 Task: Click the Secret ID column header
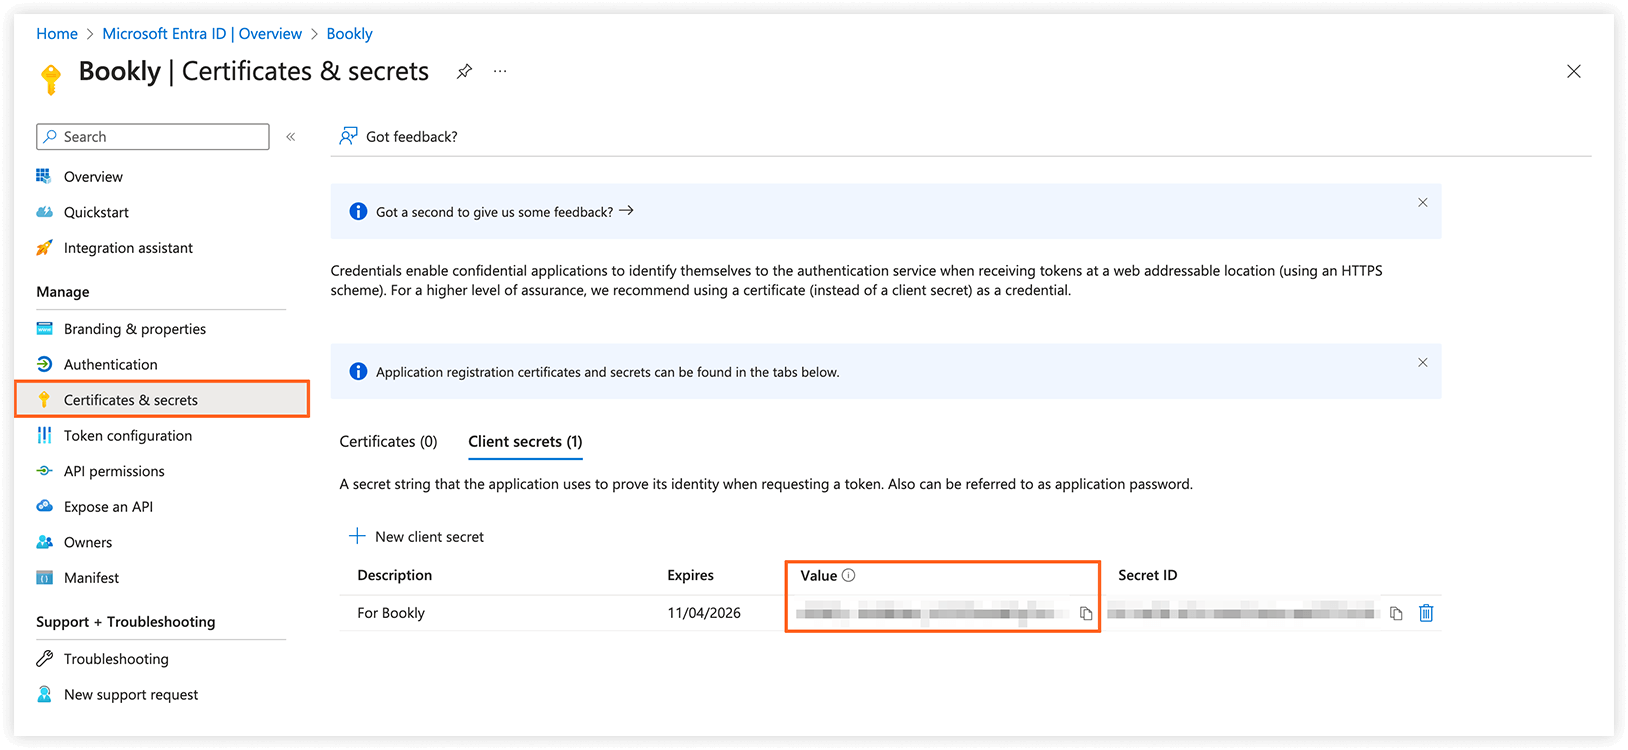tap(1147, 575)
